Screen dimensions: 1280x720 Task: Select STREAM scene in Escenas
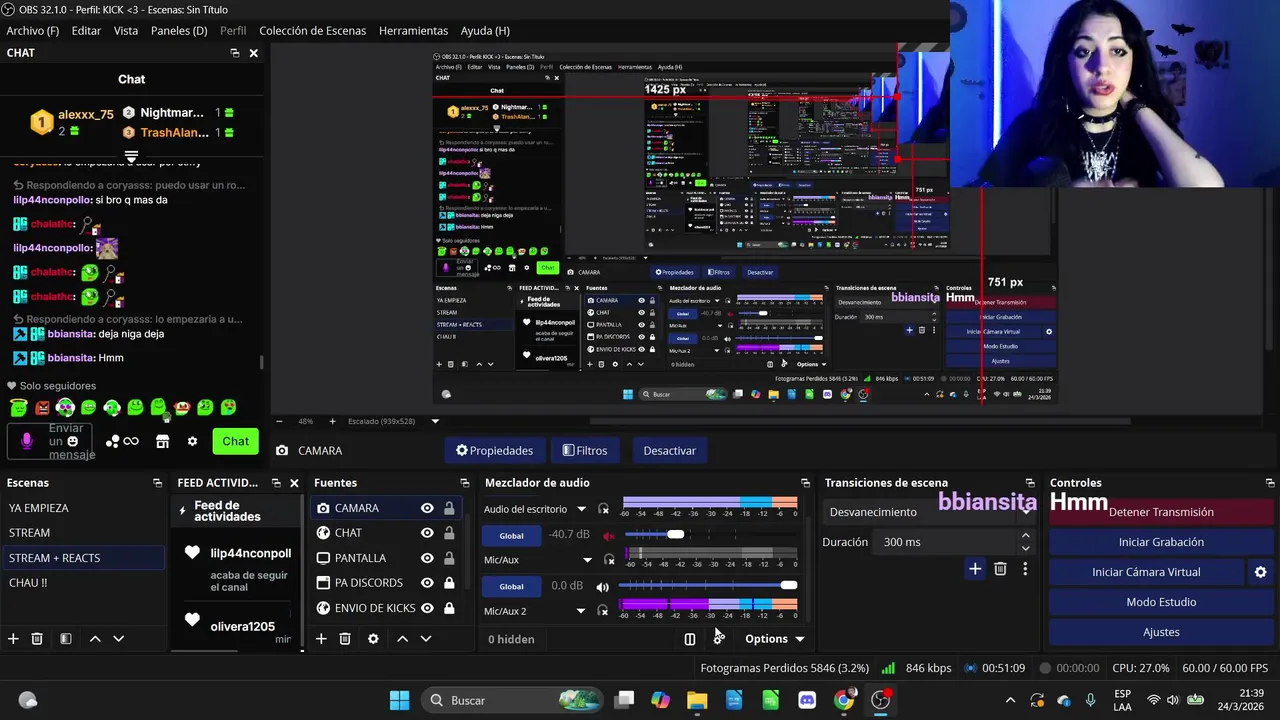(x=83, y=533)
